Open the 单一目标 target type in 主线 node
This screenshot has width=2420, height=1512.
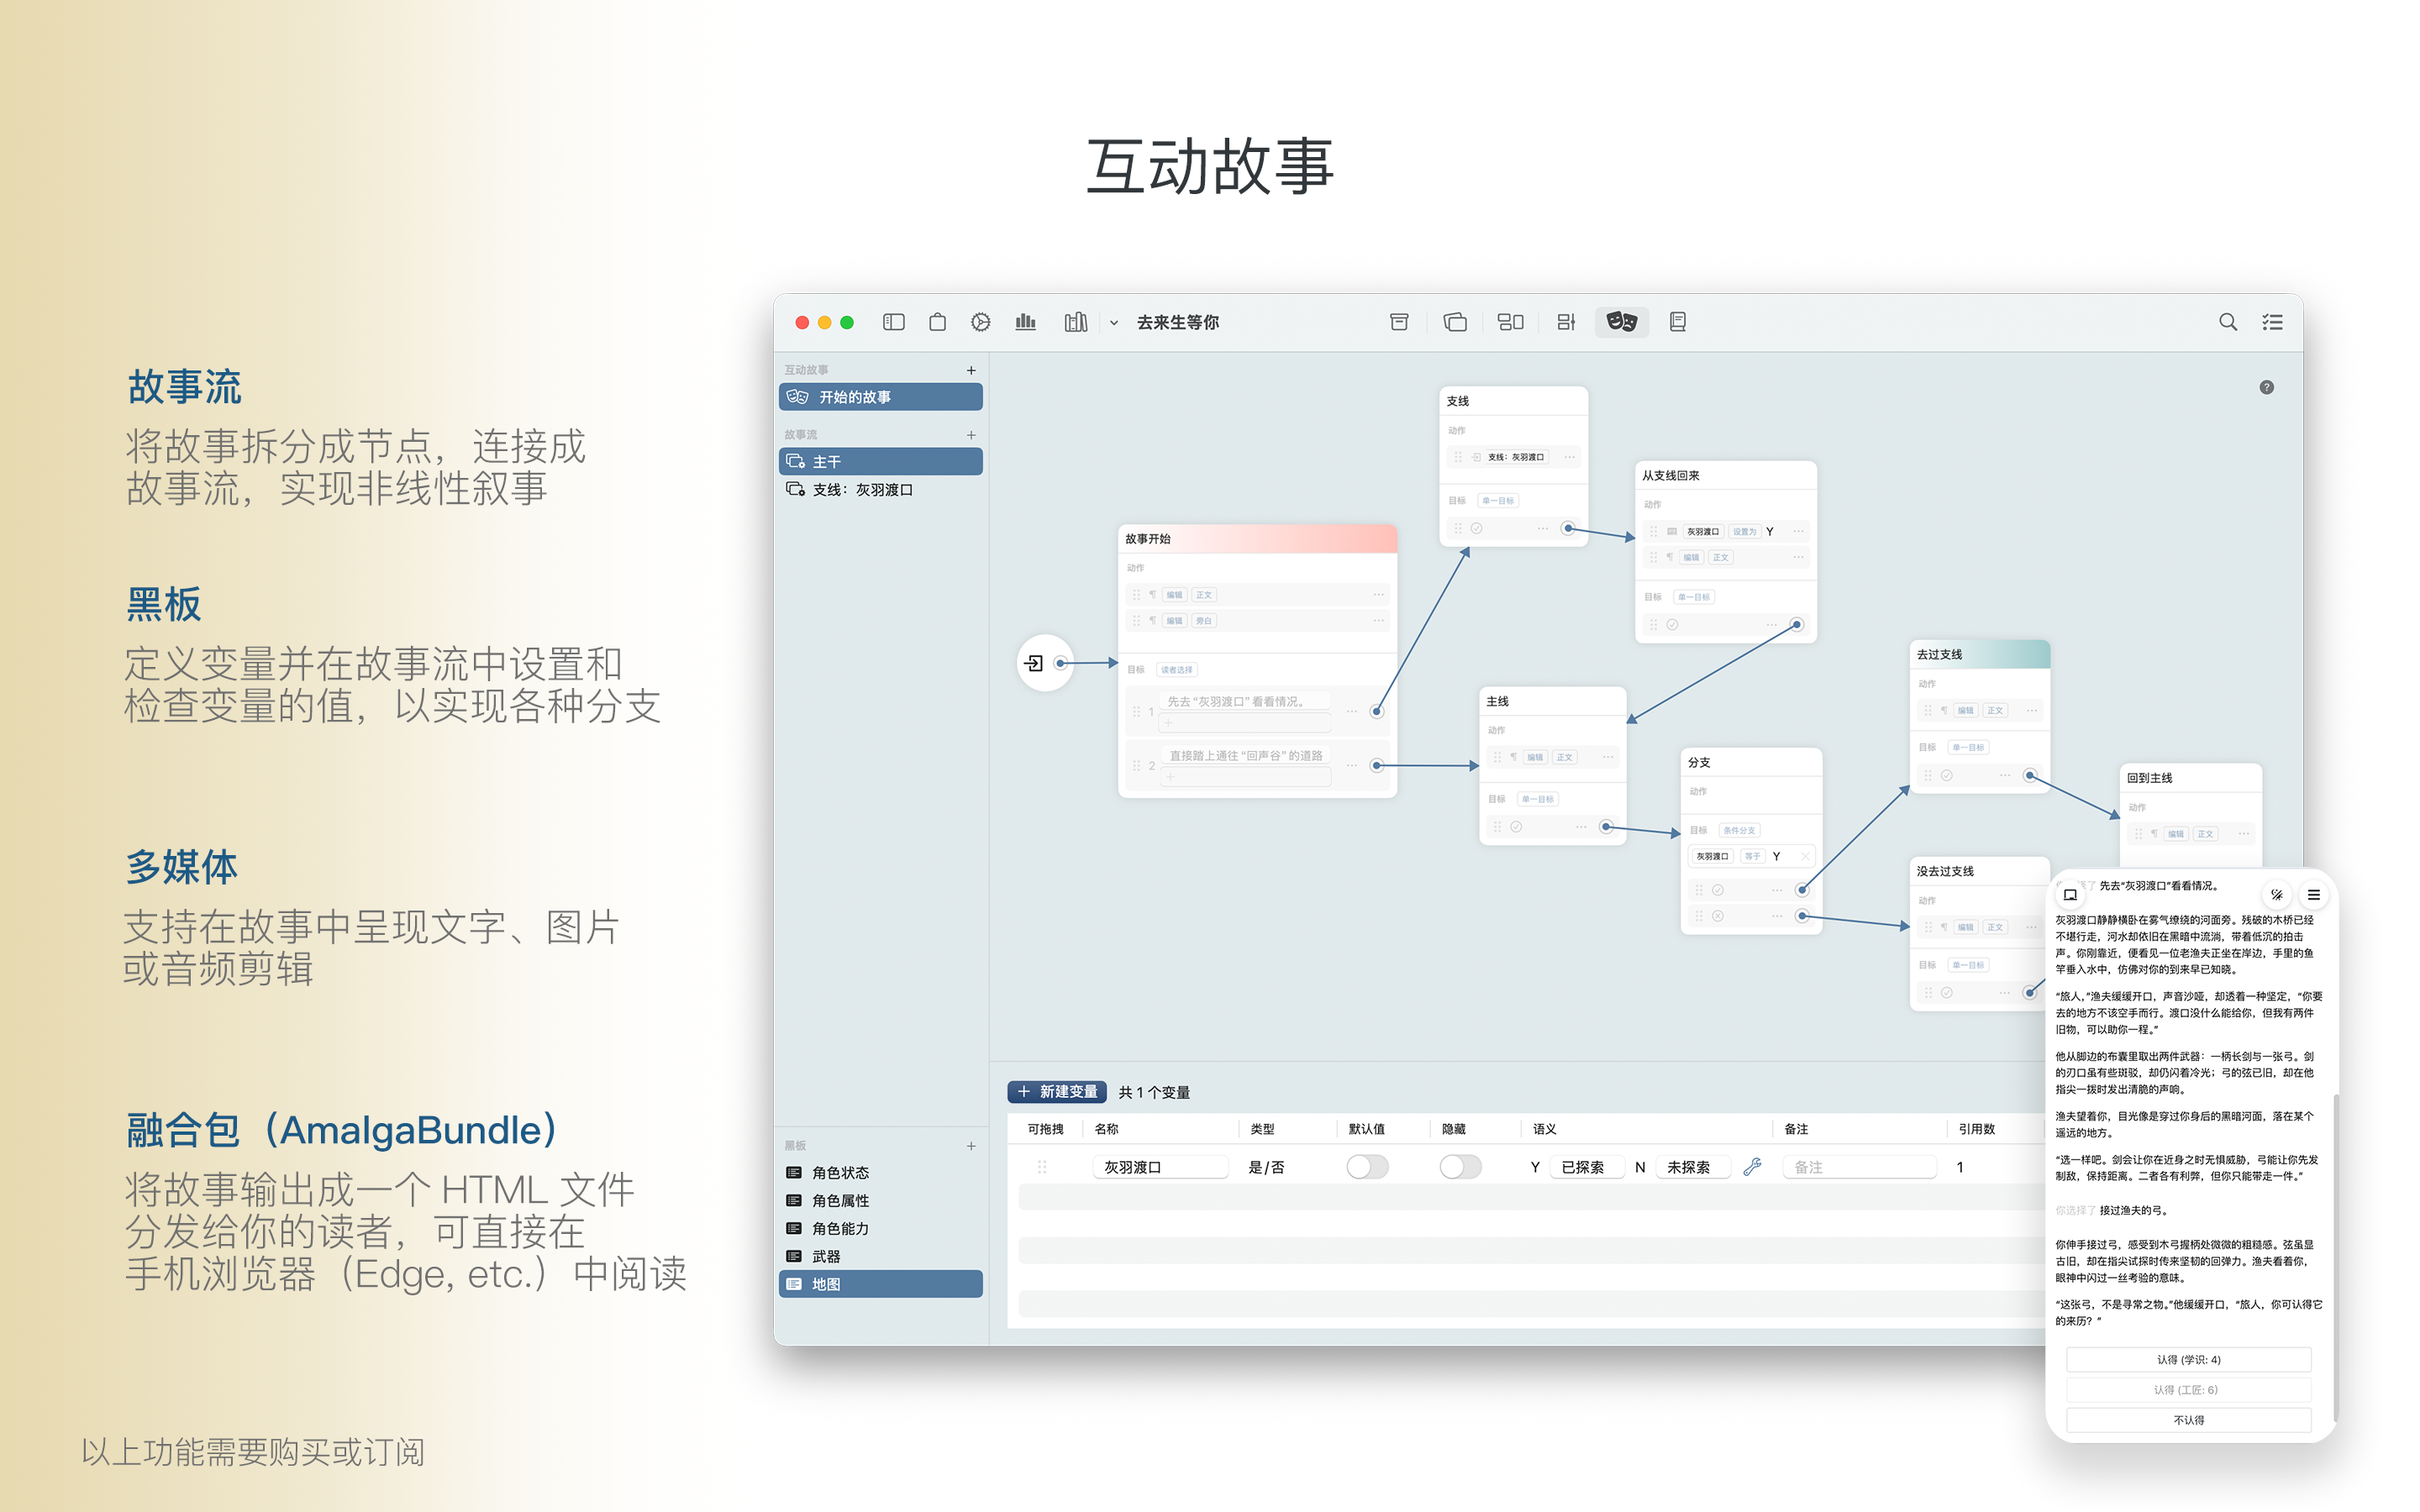tap(1538, 800)
